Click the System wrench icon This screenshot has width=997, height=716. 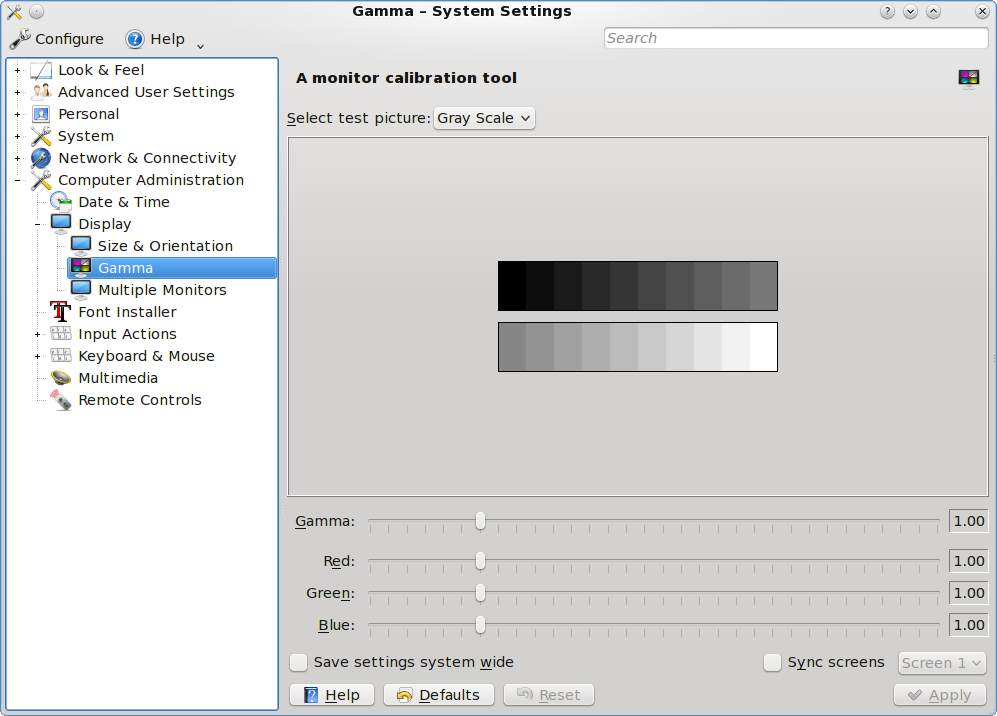41,136
